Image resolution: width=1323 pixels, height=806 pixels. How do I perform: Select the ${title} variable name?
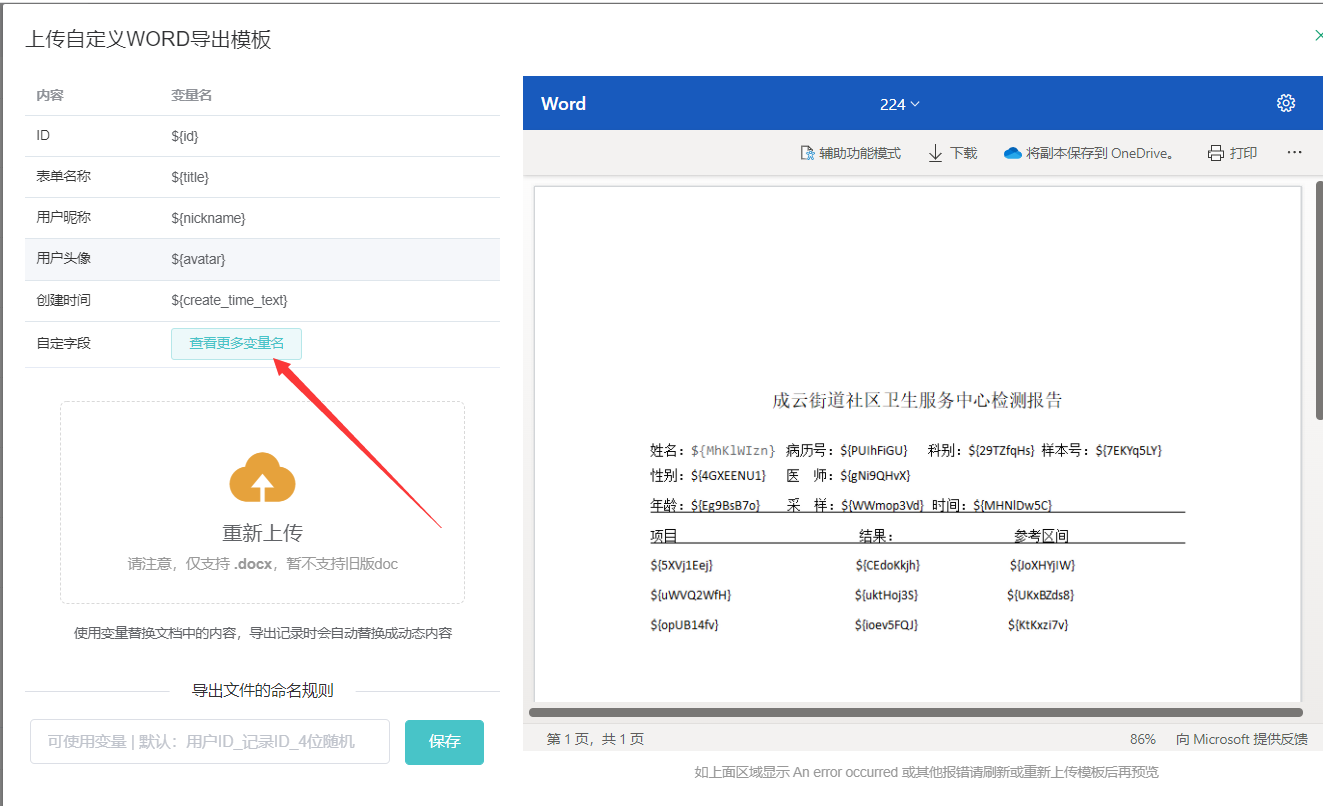(x=190, y=177)
